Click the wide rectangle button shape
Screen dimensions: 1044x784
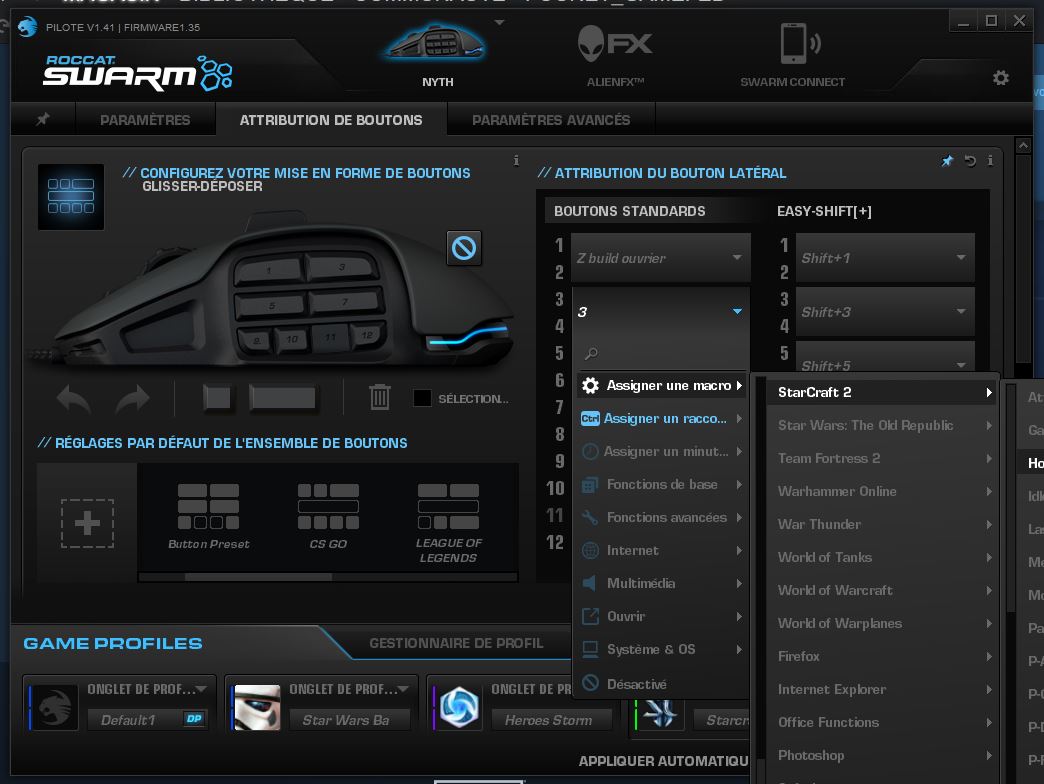282,398
